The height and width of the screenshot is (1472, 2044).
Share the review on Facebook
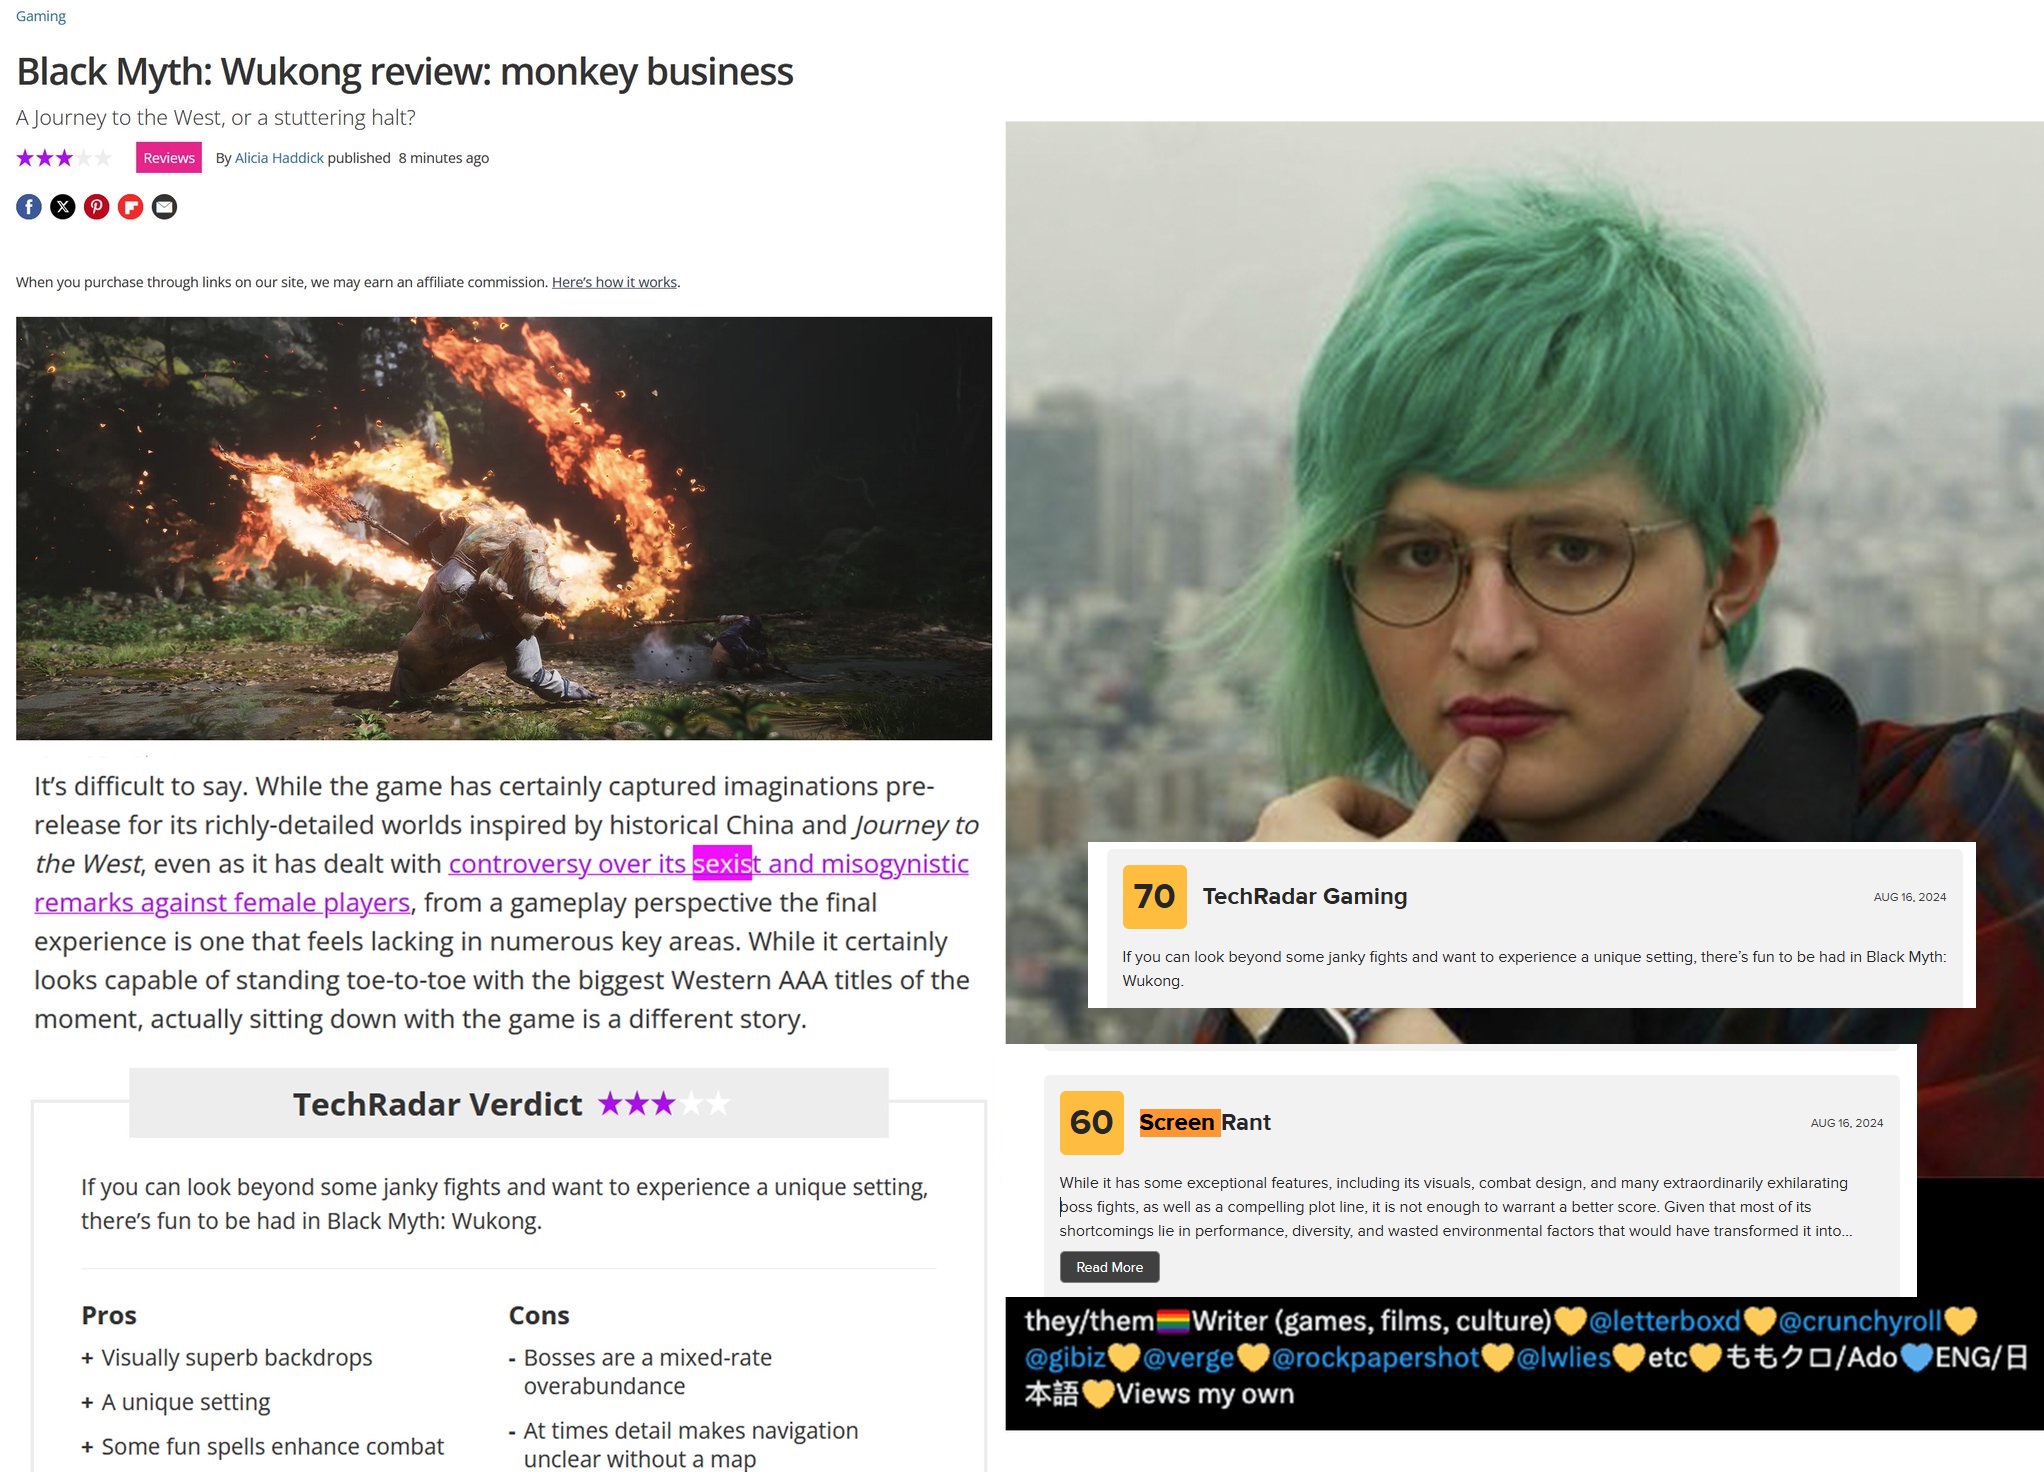(x=29, y=207)
